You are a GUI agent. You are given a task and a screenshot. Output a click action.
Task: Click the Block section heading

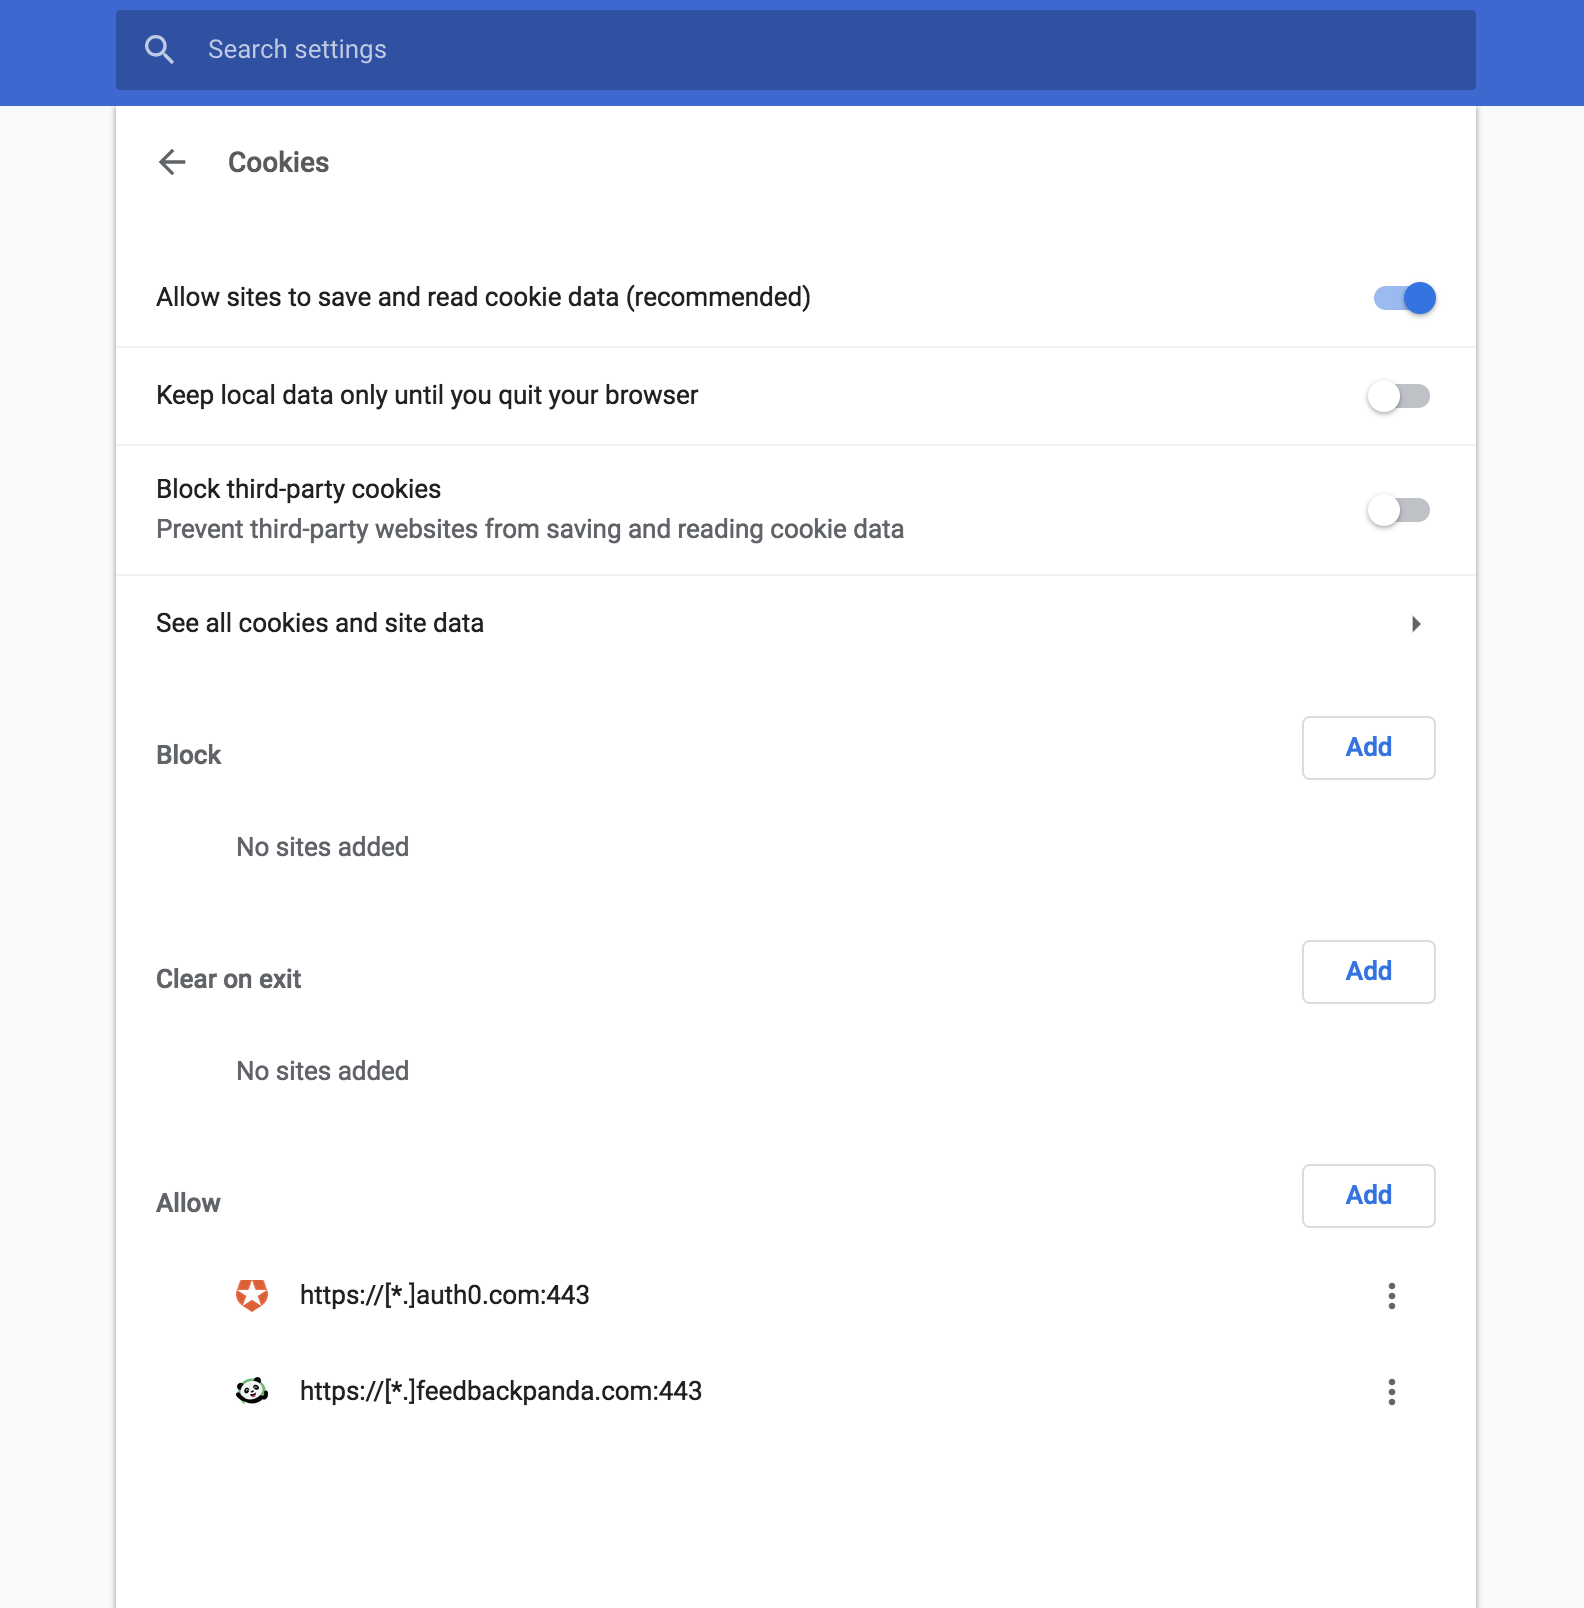188,755
